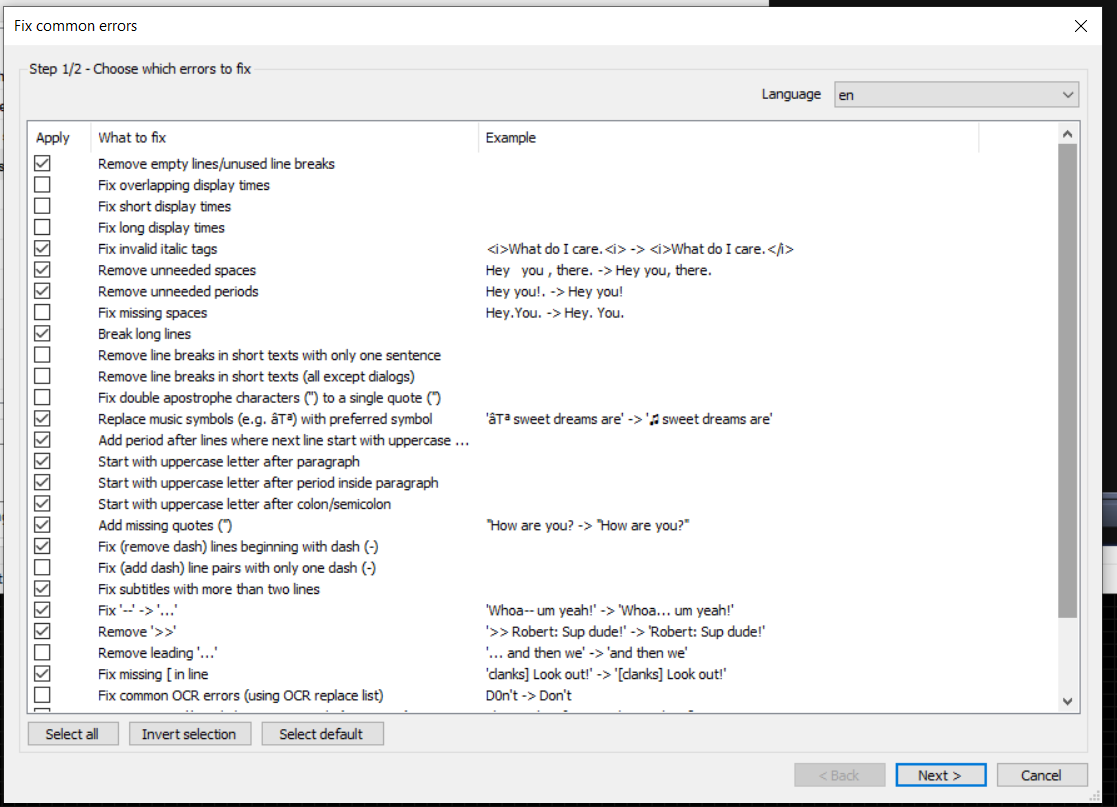Uncheck 'Replace music symbols with preferred symbol'
Screen dimensions: 1117x807
click(43, 418)
